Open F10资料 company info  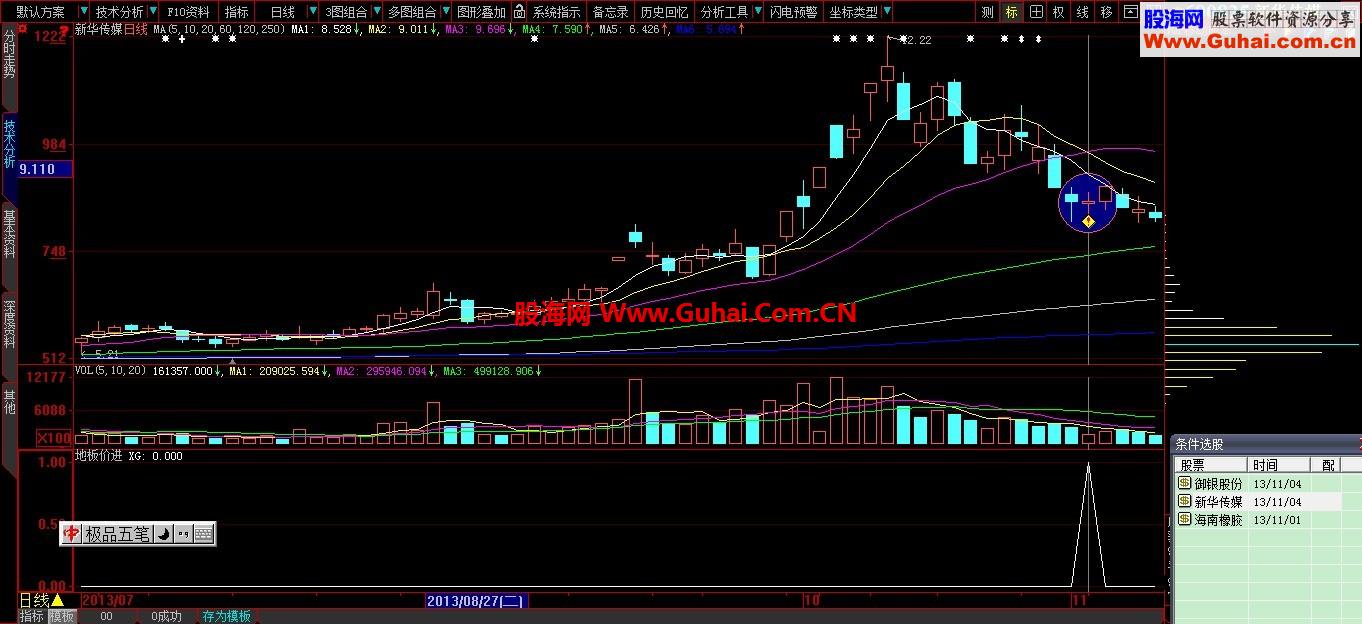[x=189, y=12]
